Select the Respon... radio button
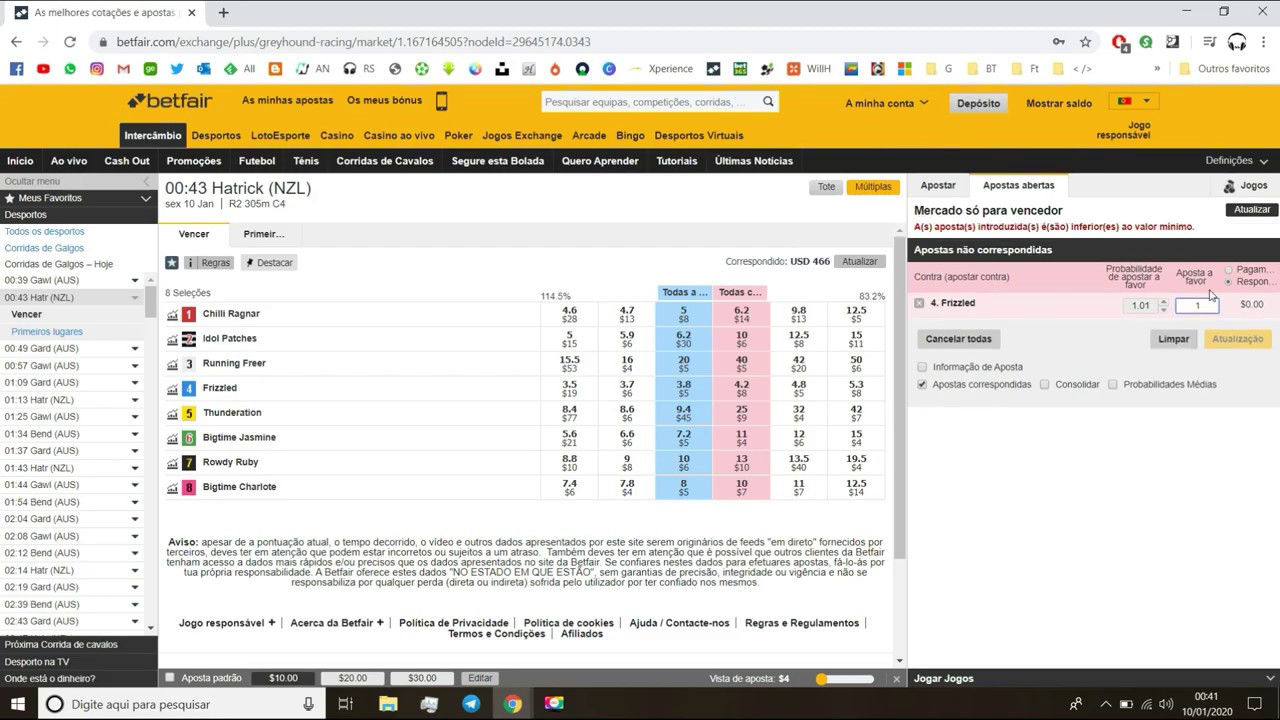 (x=1228, y=282)
